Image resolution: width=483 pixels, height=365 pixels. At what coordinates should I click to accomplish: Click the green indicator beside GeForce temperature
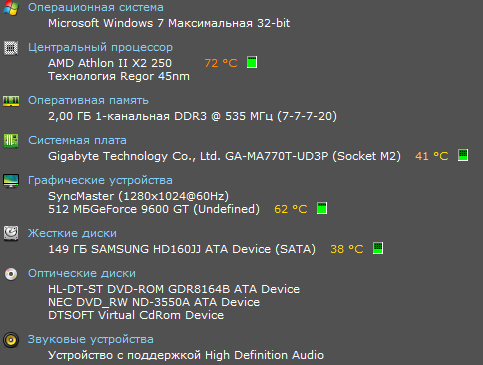click(x=322, y=208)
